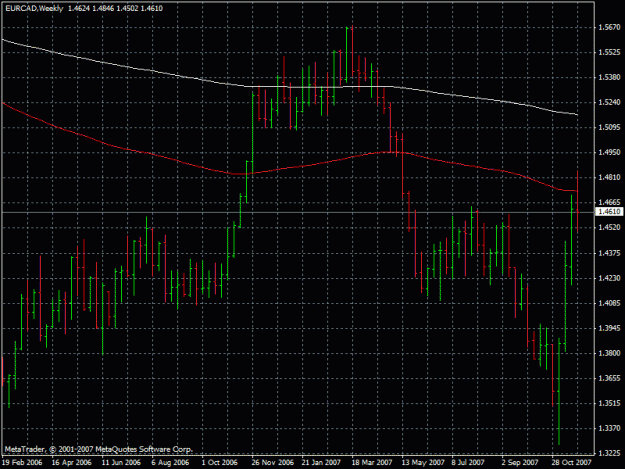The width and height of the screenshot is (625, 469).
Task: Click the 1.3370 price axis label
Action: [609, 428]
